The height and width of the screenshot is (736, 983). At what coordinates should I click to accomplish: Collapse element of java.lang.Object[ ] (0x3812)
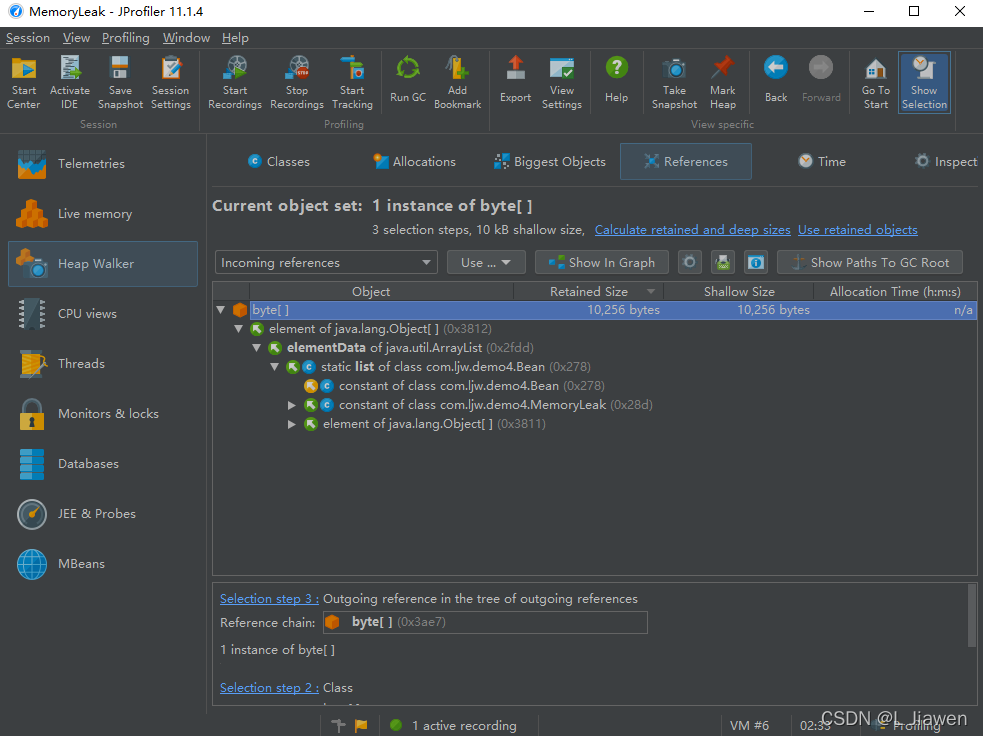click(x=239, y=329)
